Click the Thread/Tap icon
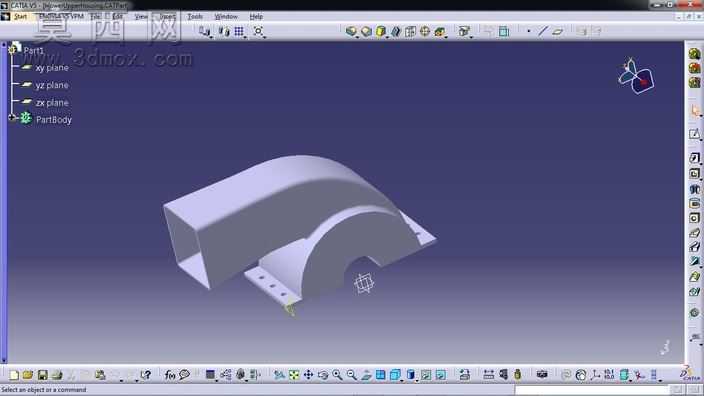The height and width of the screenshot is (396, 704). (x=424, y=31)
